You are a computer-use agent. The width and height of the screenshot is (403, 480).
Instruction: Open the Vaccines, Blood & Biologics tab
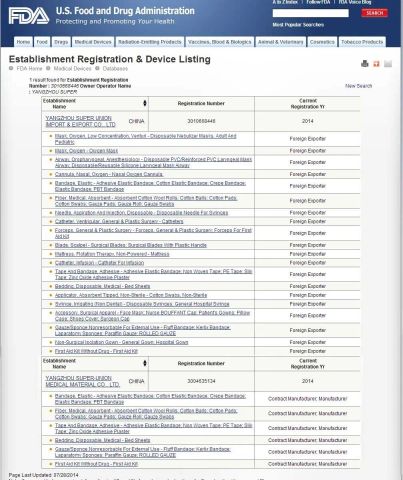tap(220, 42)
